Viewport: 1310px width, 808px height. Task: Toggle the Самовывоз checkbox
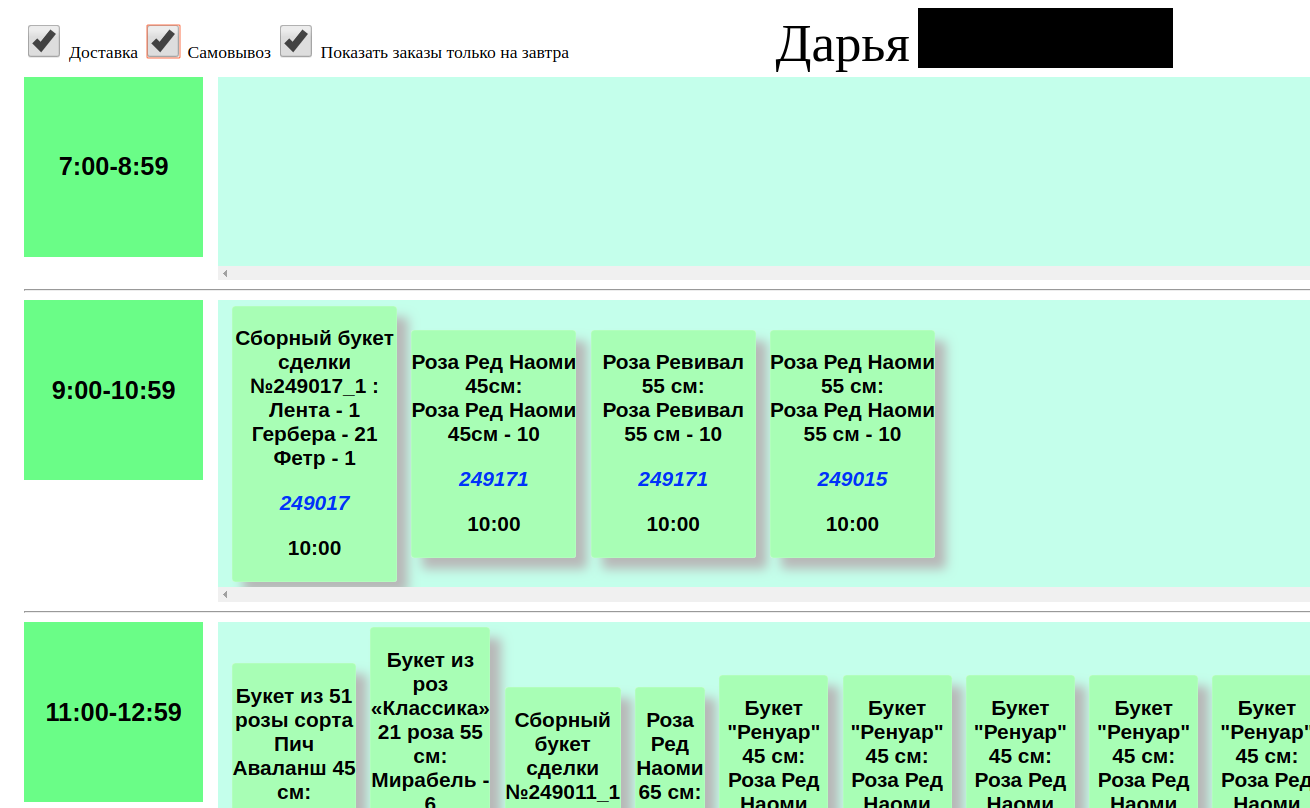pos(163,41)
